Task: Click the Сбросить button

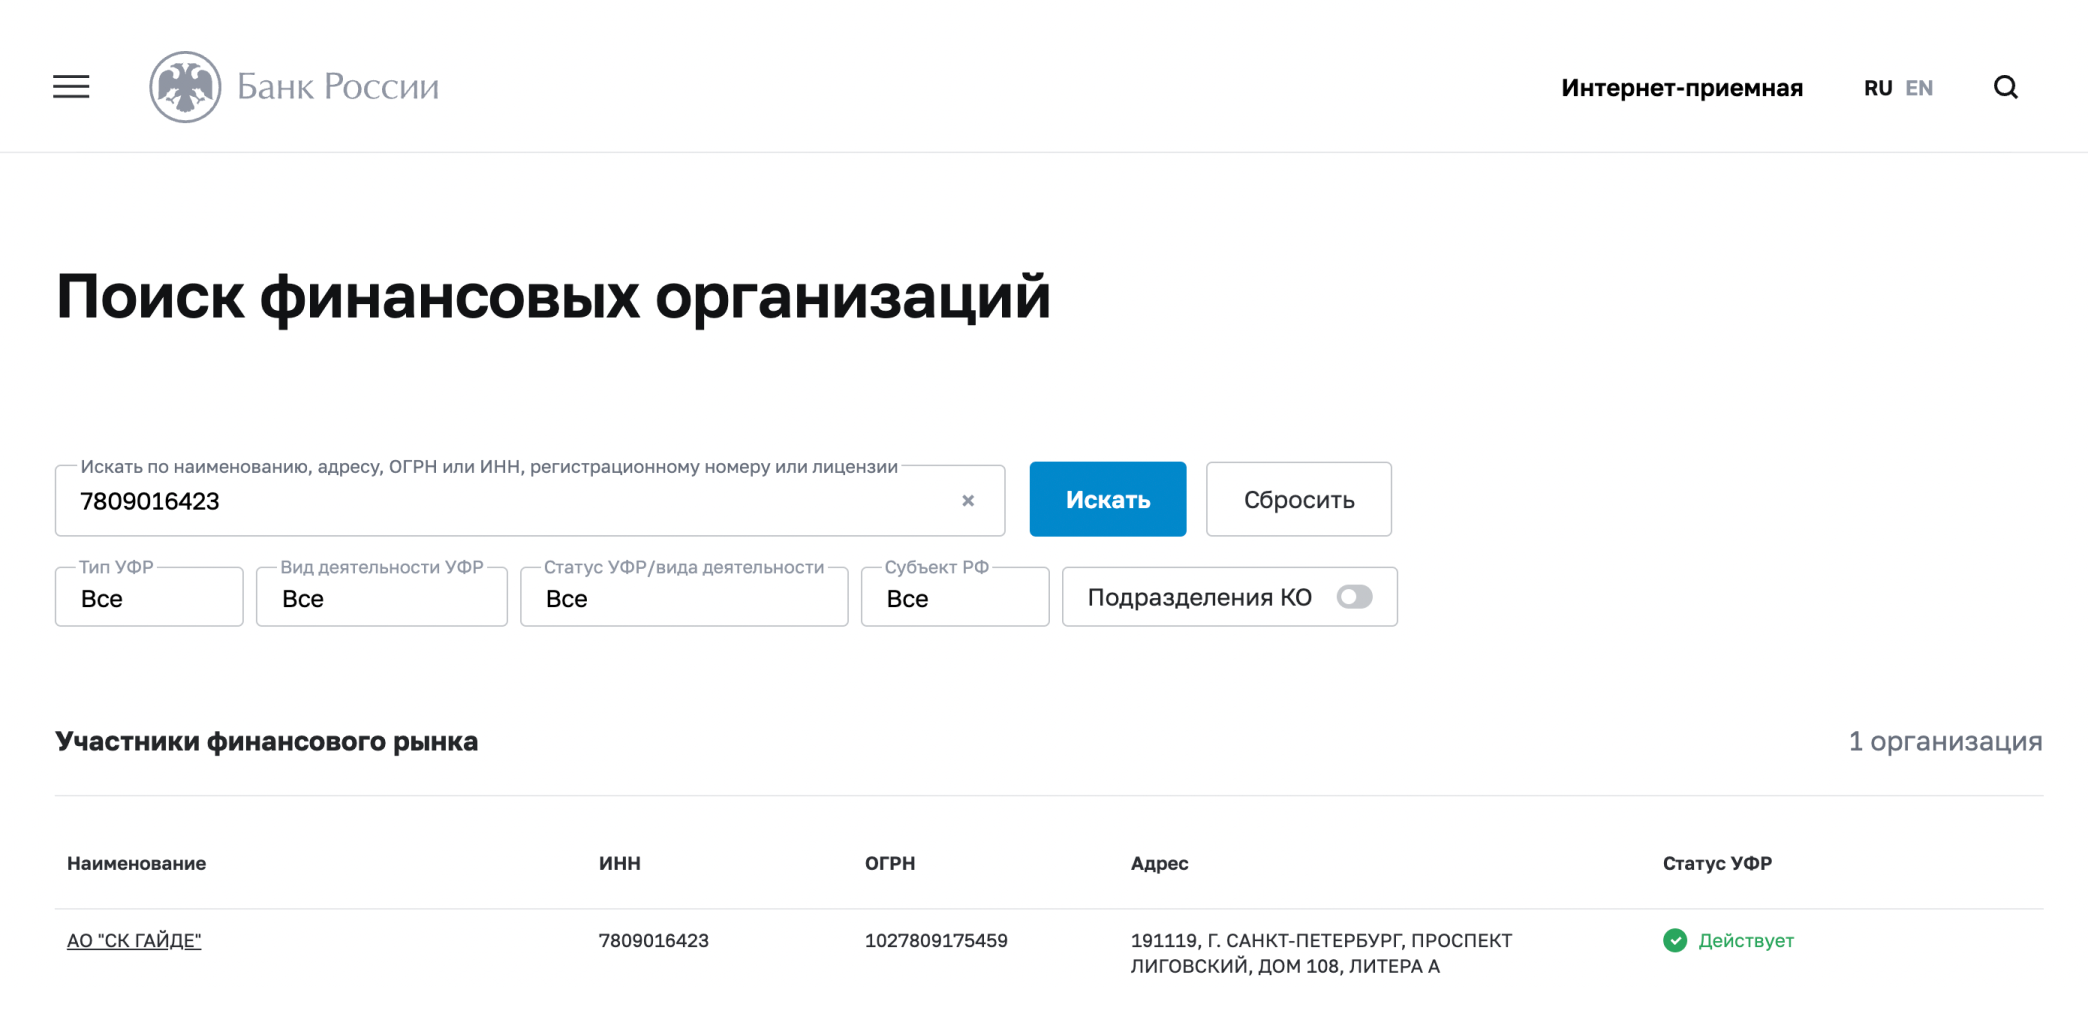Action: click(1299, 499)
